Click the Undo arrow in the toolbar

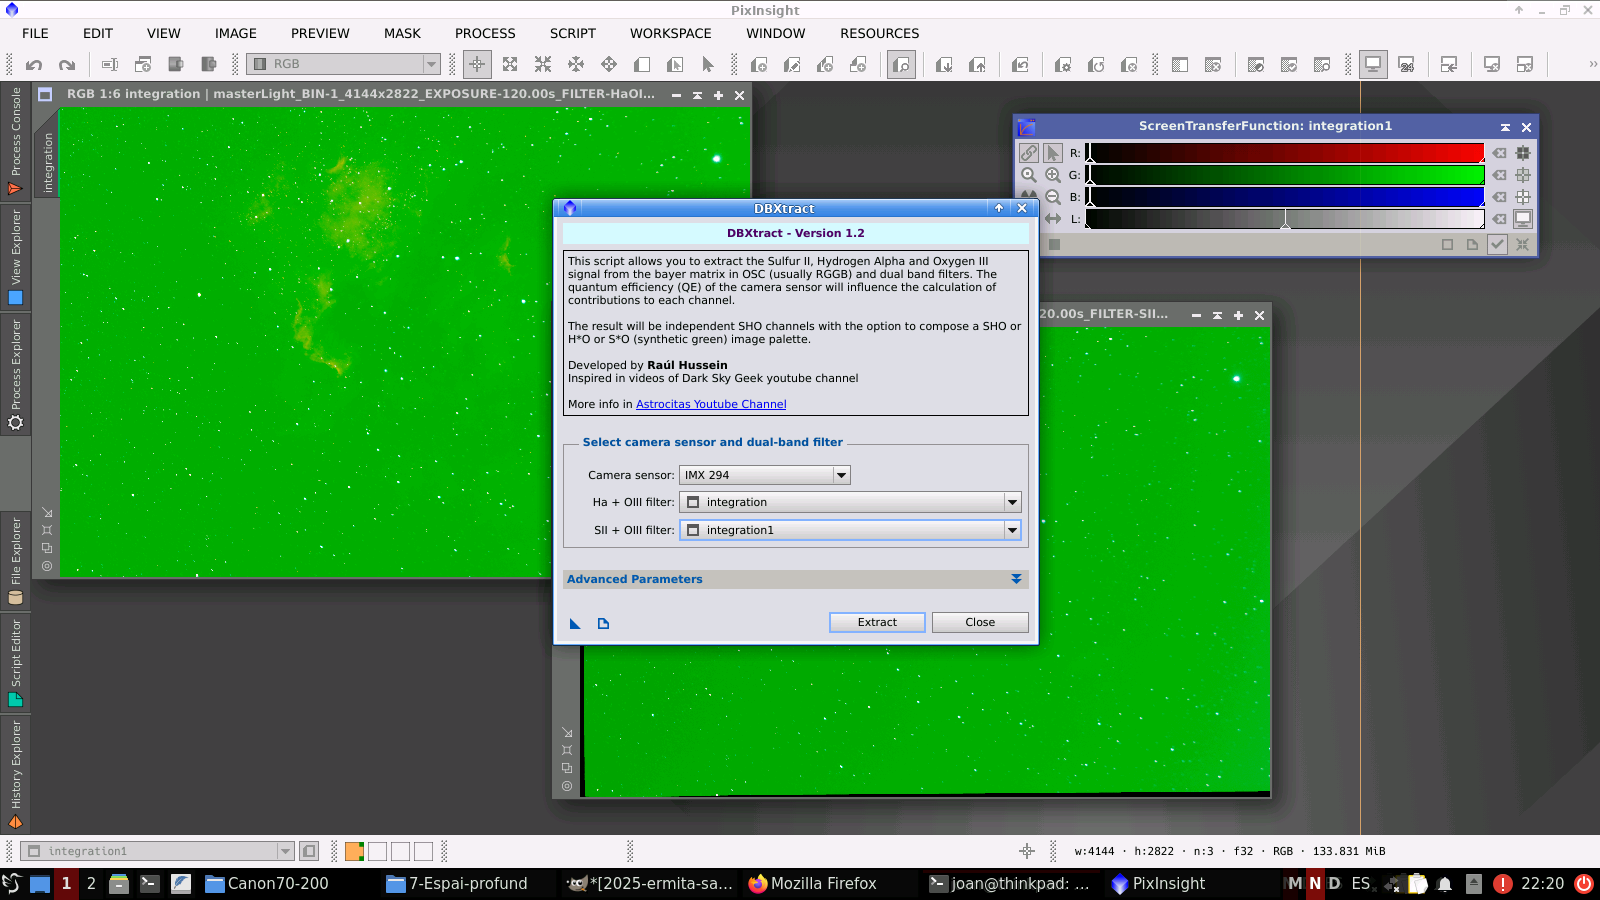pyautogui.click(x=34, y=65)
